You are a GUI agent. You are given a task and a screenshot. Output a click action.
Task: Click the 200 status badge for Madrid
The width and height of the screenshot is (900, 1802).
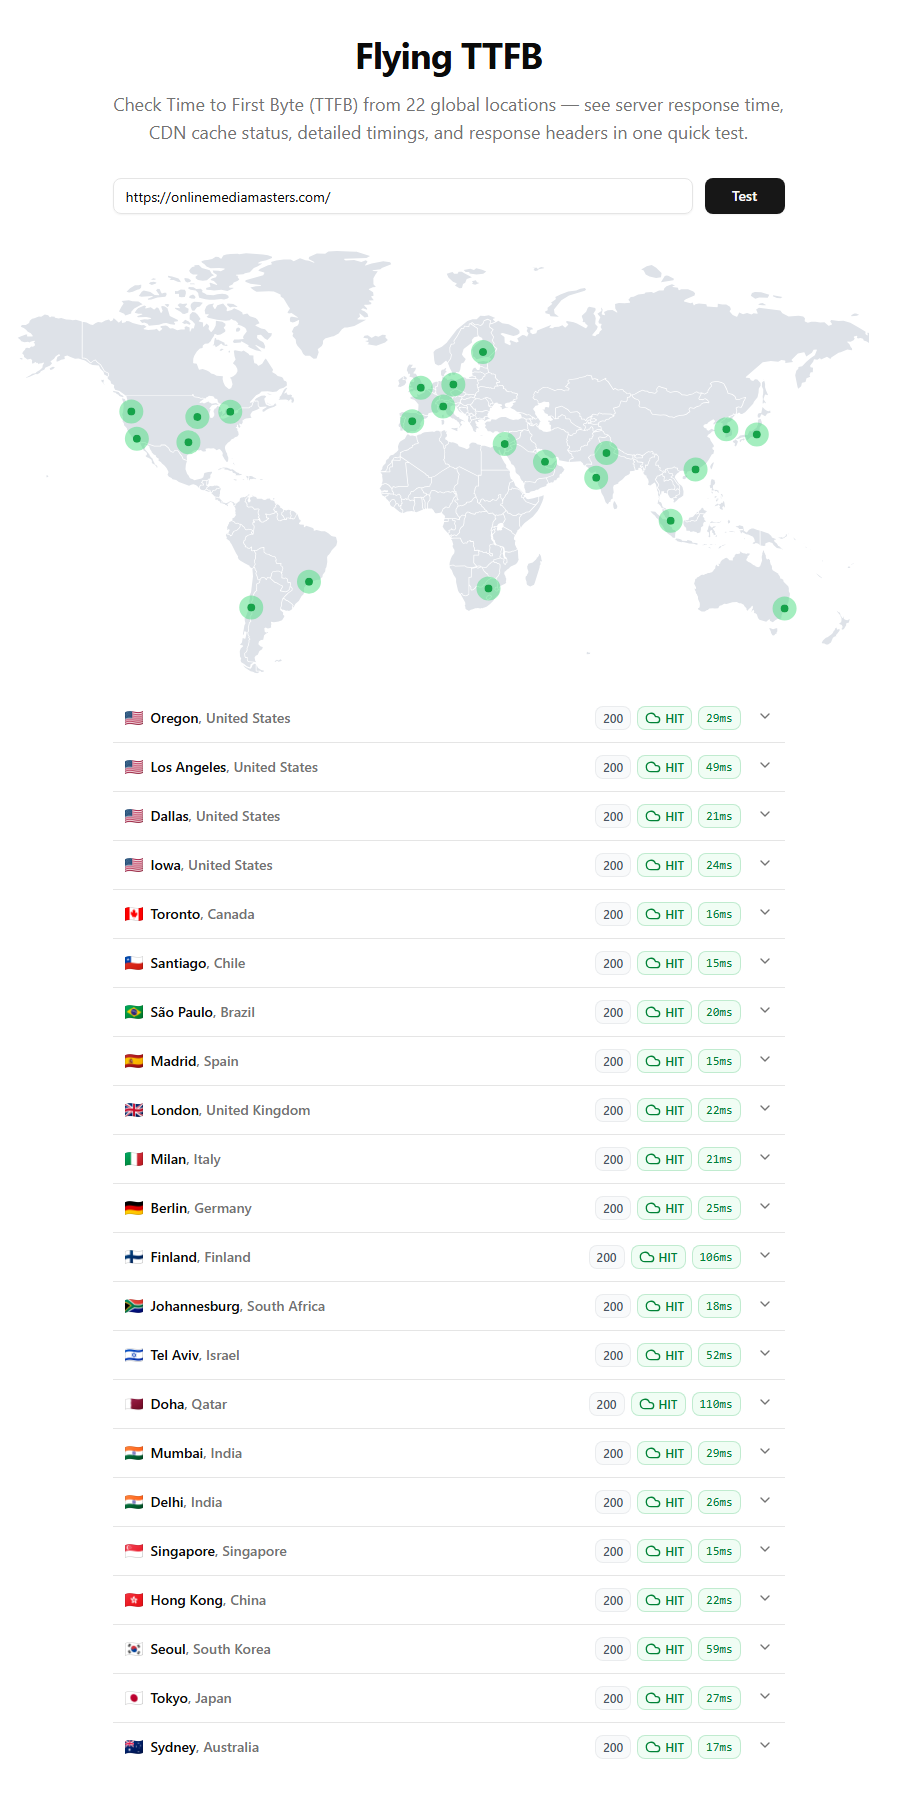point(613,1061)
